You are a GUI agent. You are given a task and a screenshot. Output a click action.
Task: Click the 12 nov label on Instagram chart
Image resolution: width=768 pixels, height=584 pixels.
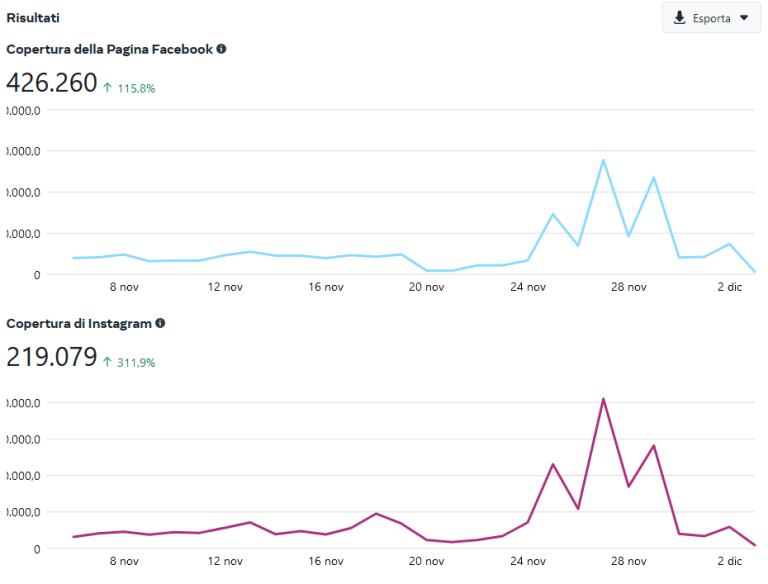tap(225, 561)
